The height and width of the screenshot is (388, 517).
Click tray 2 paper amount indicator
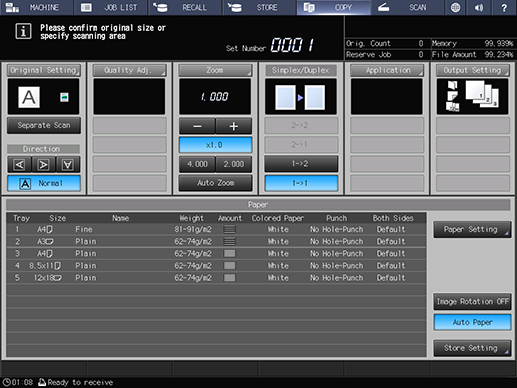230,241
